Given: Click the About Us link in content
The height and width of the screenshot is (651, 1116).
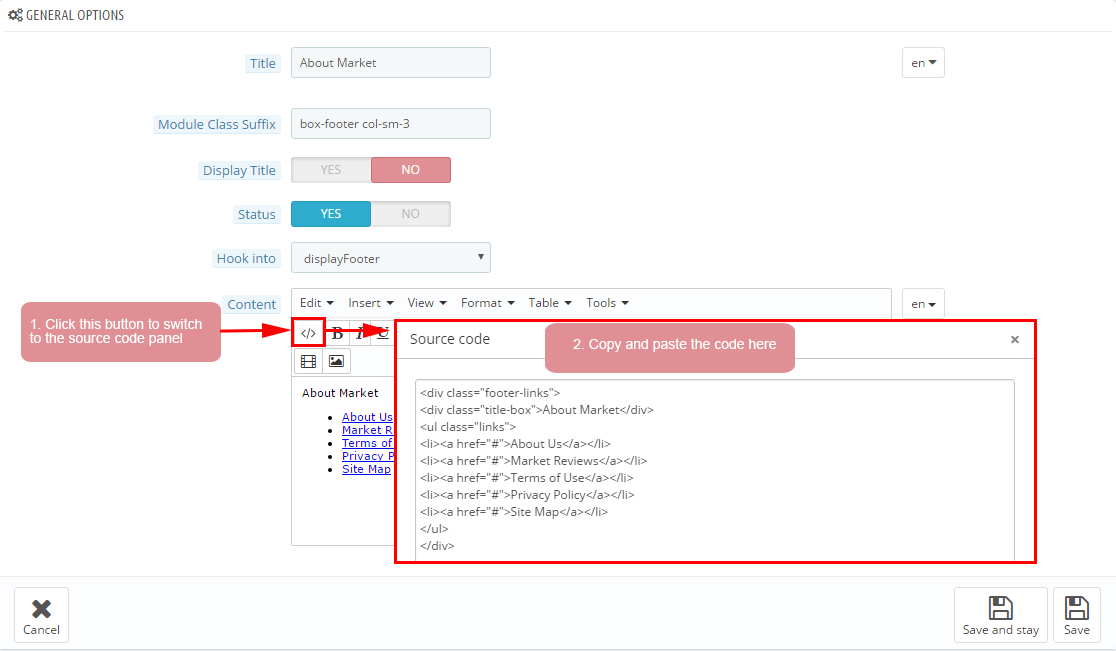Looking at the screenshot, I should click(367, 417).
